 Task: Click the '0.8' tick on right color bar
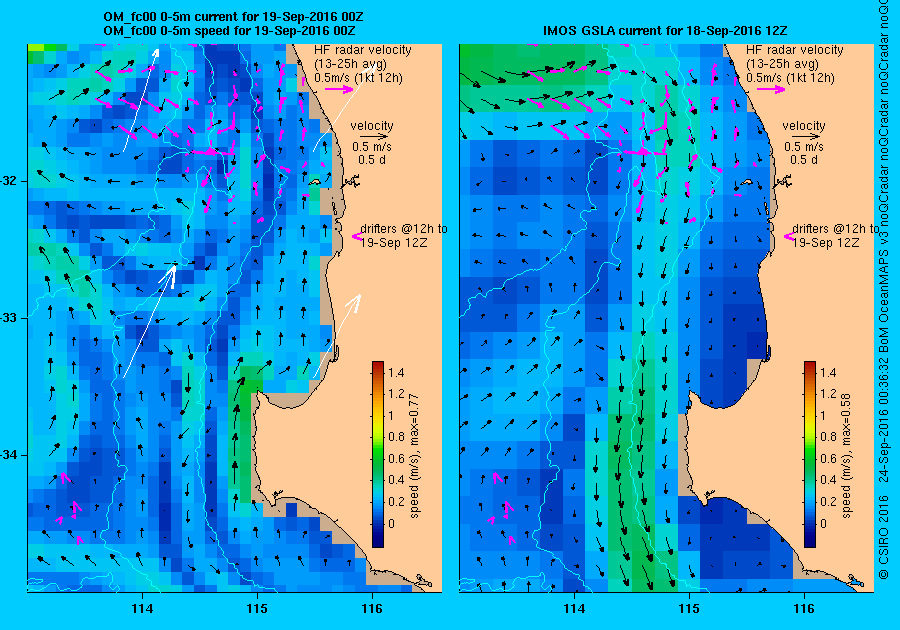point(828,437)
